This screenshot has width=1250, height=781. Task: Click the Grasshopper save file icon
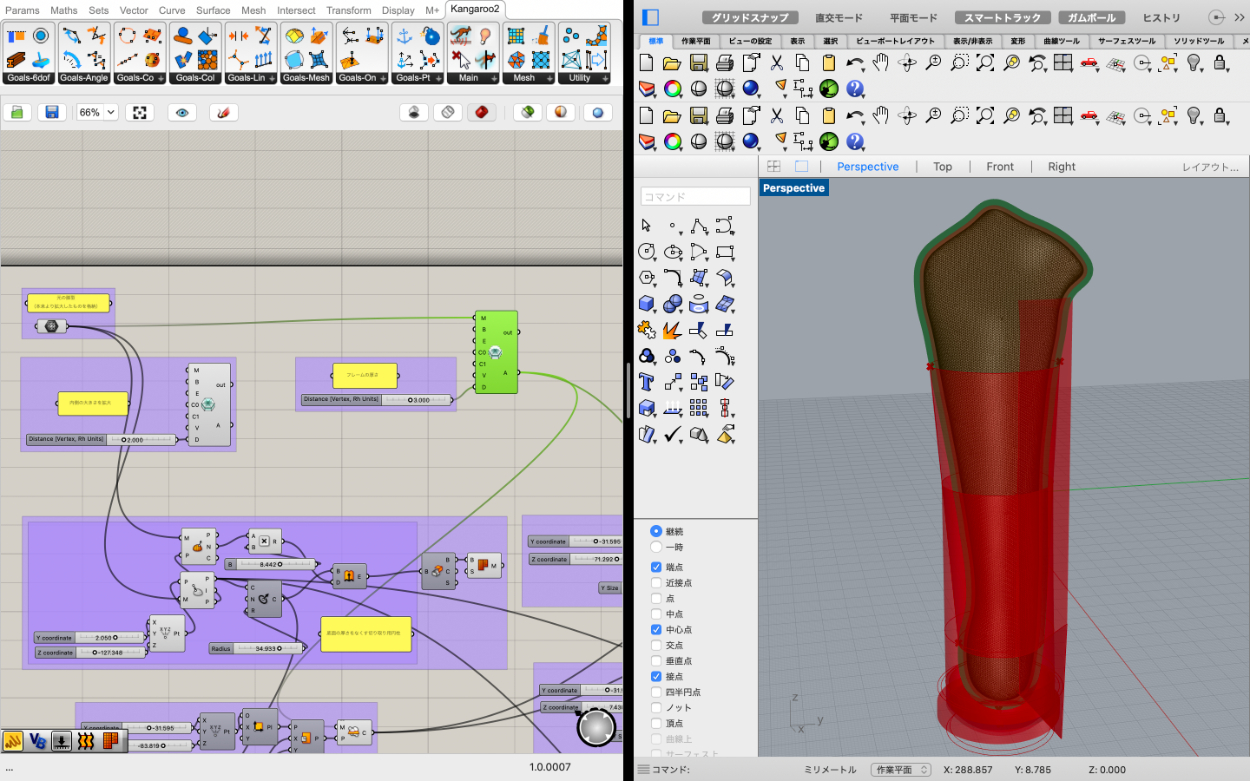point(52,112)
